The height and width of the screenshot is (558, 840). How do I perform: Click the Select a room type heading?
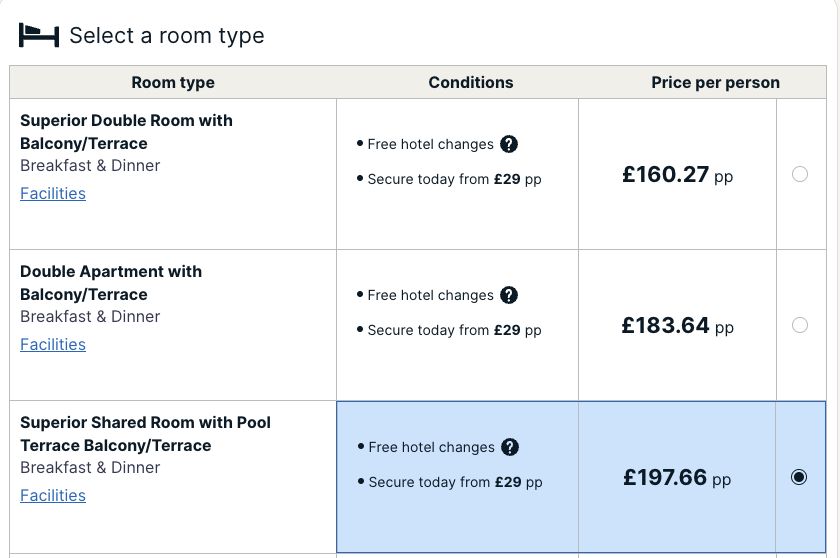coord(167,36)
